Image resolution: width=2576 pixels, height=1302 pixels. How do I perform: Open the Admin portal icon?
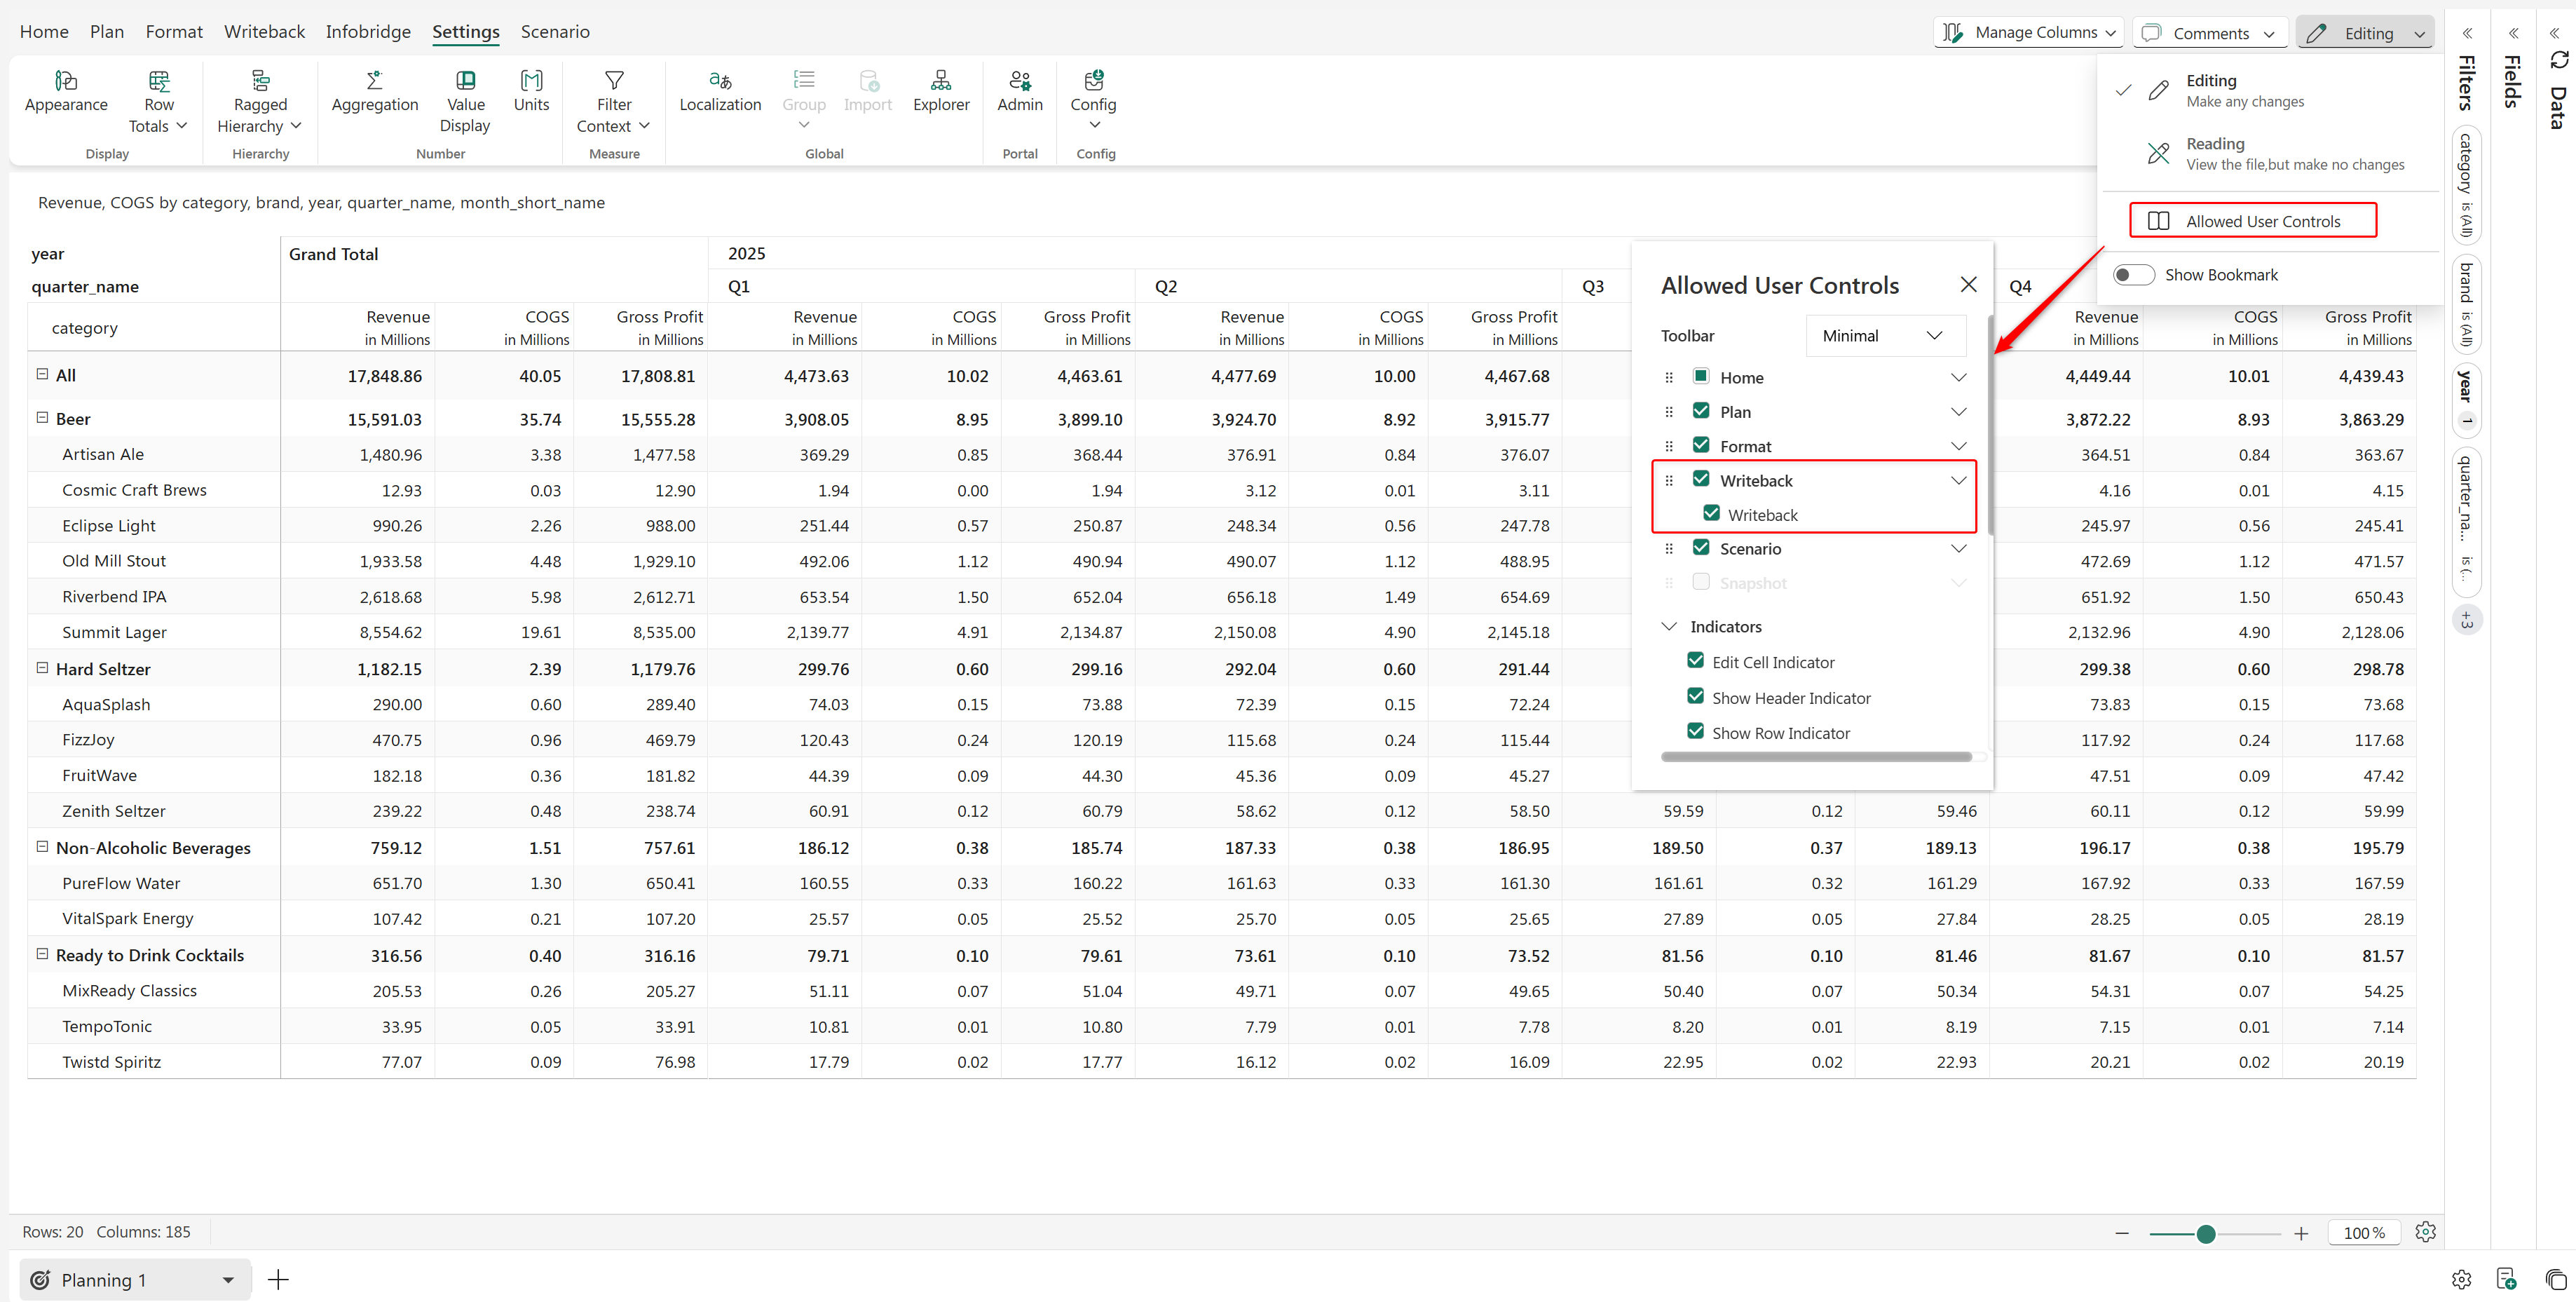[1019, 81]
